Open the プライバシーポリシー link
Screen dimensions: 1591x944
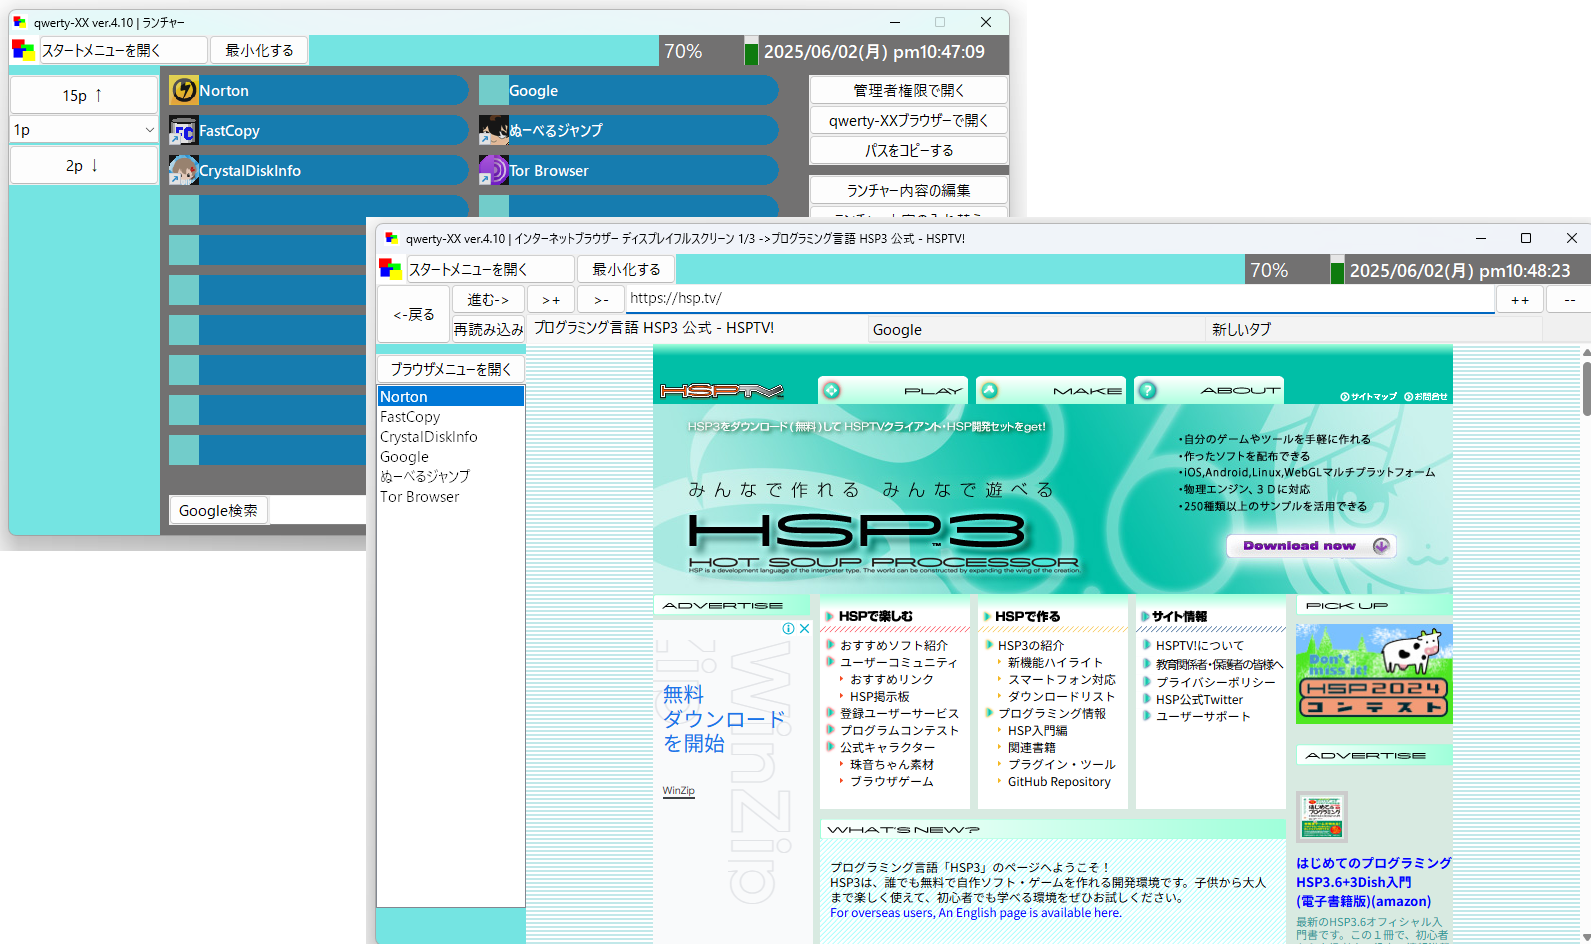tap(1215, 682)
